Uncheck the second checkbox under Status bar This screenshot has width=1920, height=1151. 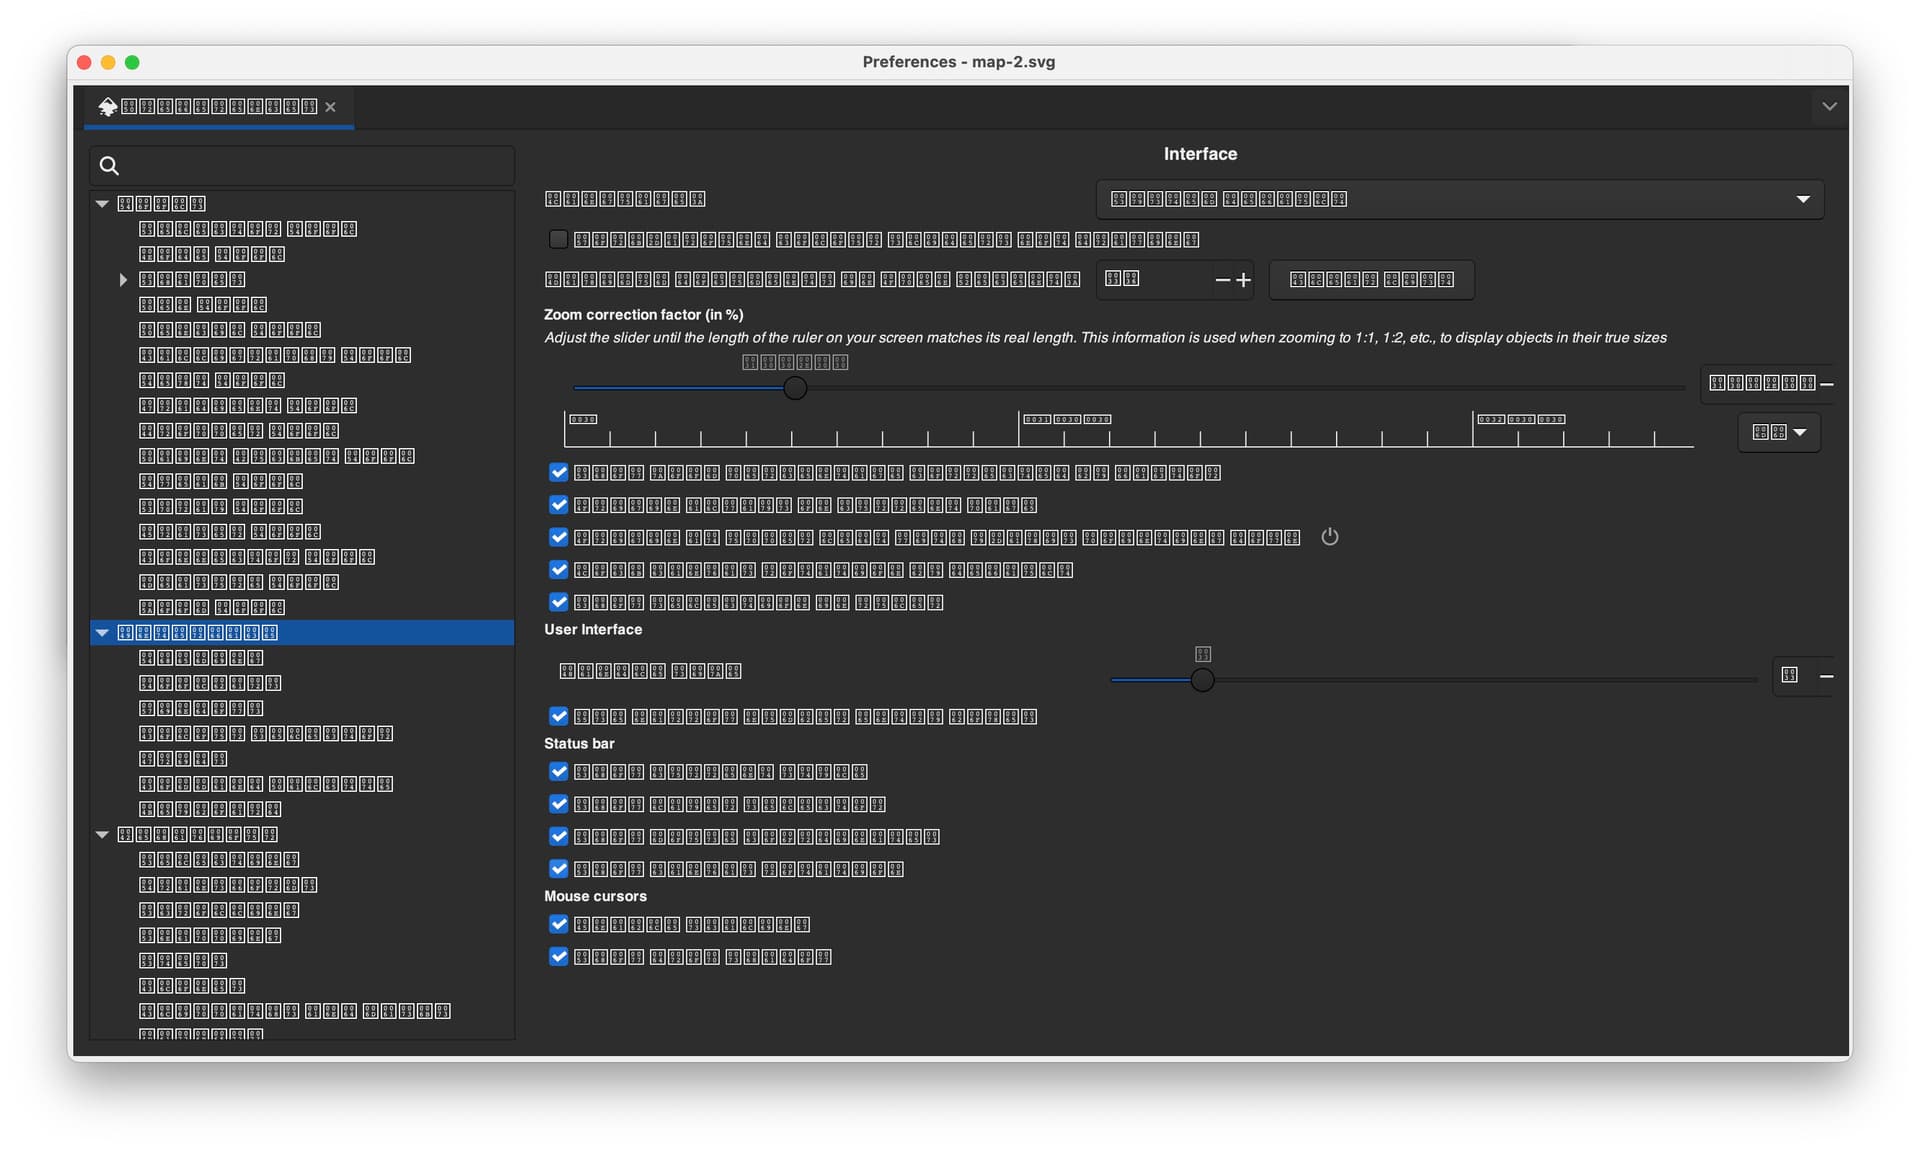pos(558,804)
